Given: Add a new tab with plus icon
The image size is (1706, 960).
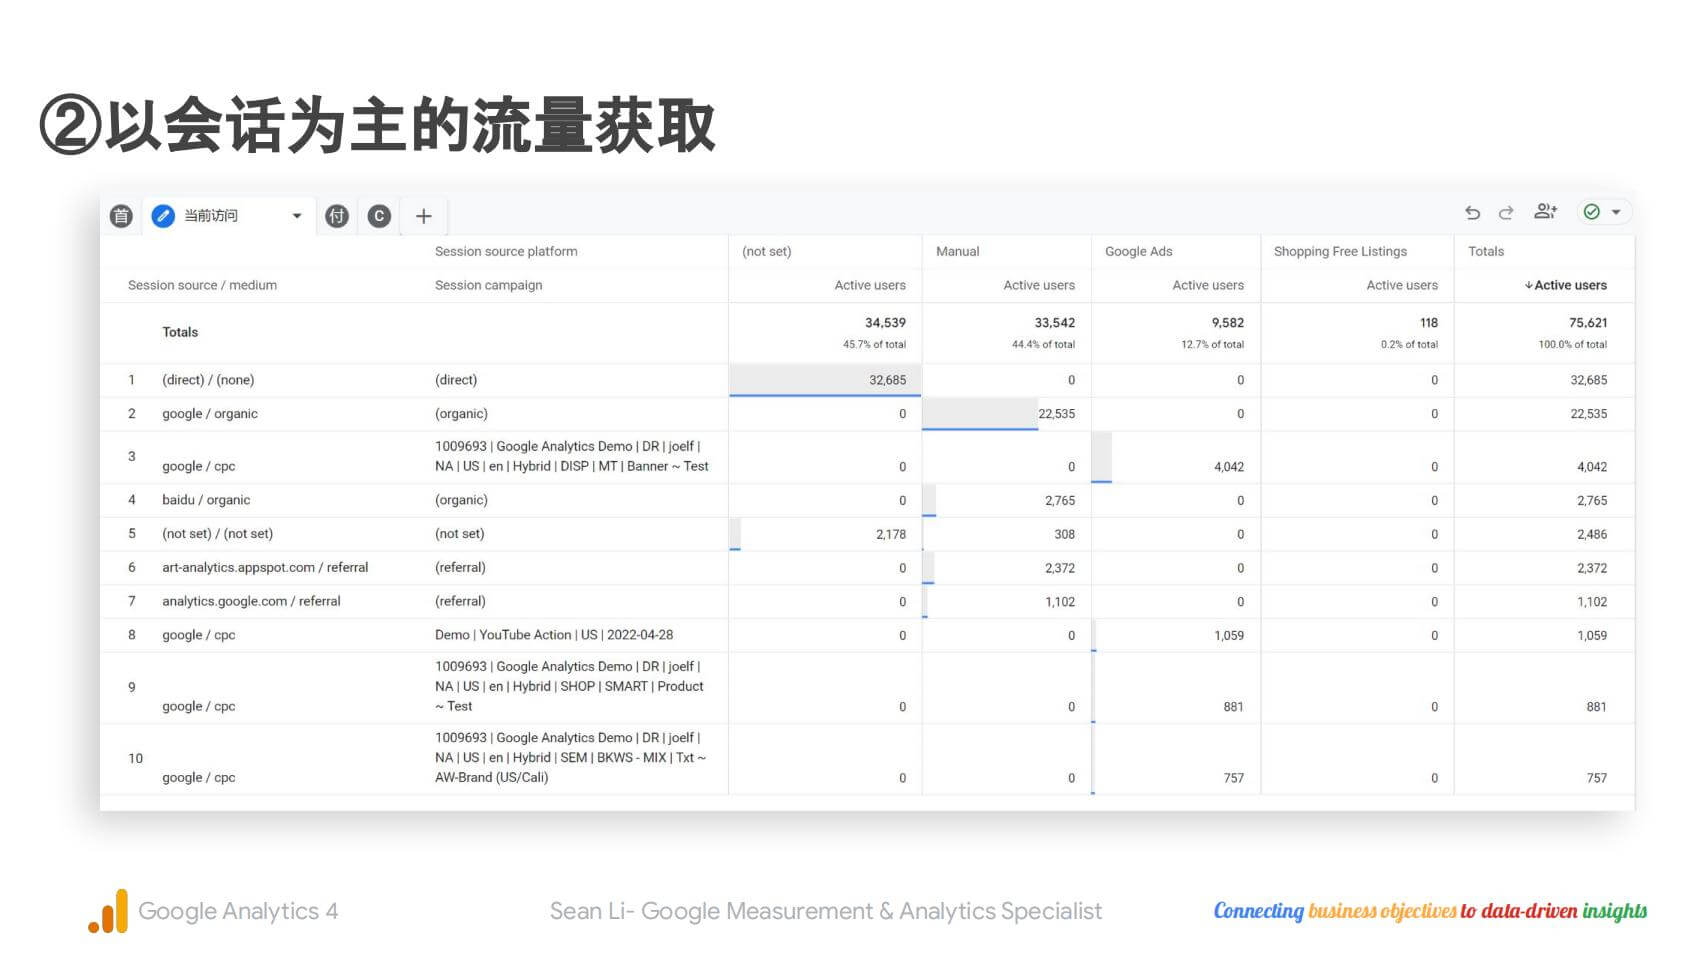Looking at the screenshot, I should click(423, 216).
